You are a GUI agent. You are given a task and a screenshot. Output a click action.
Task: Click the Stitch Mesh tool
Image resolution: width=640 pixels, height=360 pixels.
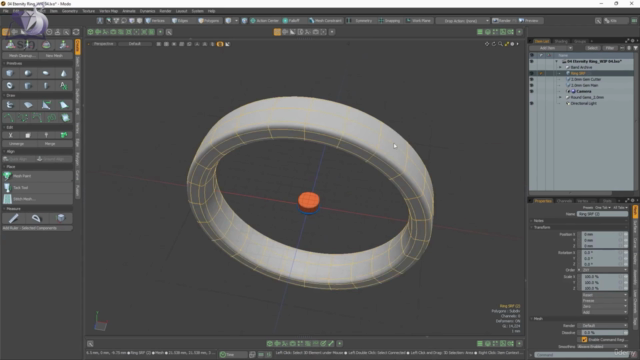coord(38,199)
